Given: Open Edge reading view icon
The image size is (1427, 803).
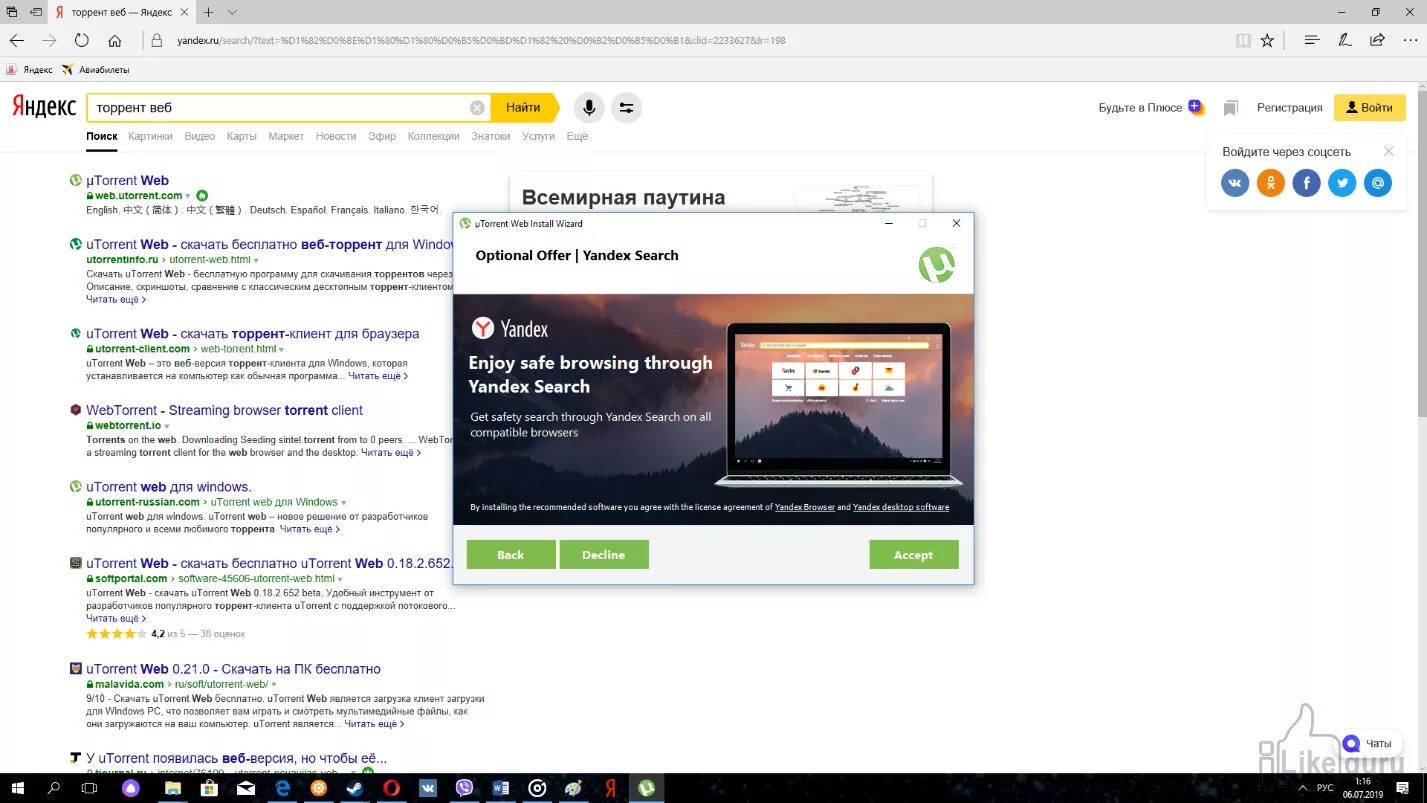Looking at the screenshot, I should [1243, 41].
